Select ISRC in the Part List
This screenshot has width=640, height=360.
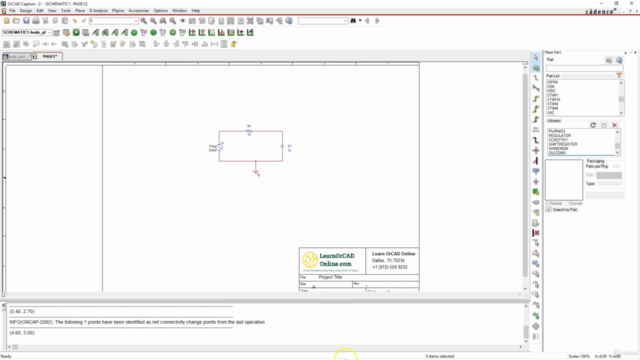[551, 91]
